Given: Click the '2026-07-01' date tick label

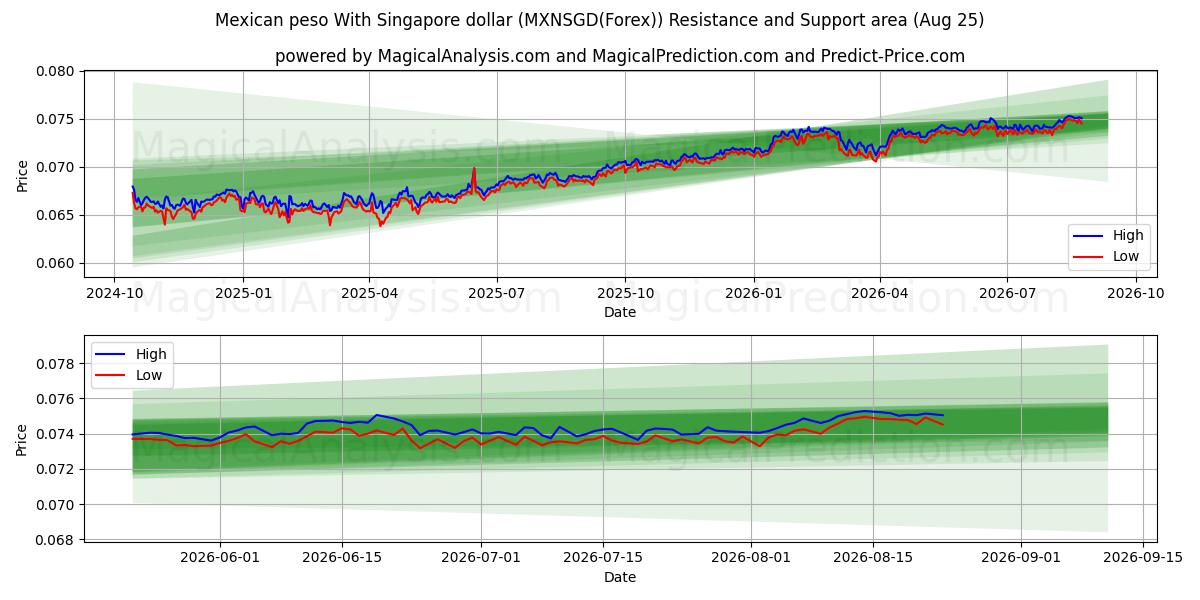Looking at the screenshot, I should click(481, 558).
